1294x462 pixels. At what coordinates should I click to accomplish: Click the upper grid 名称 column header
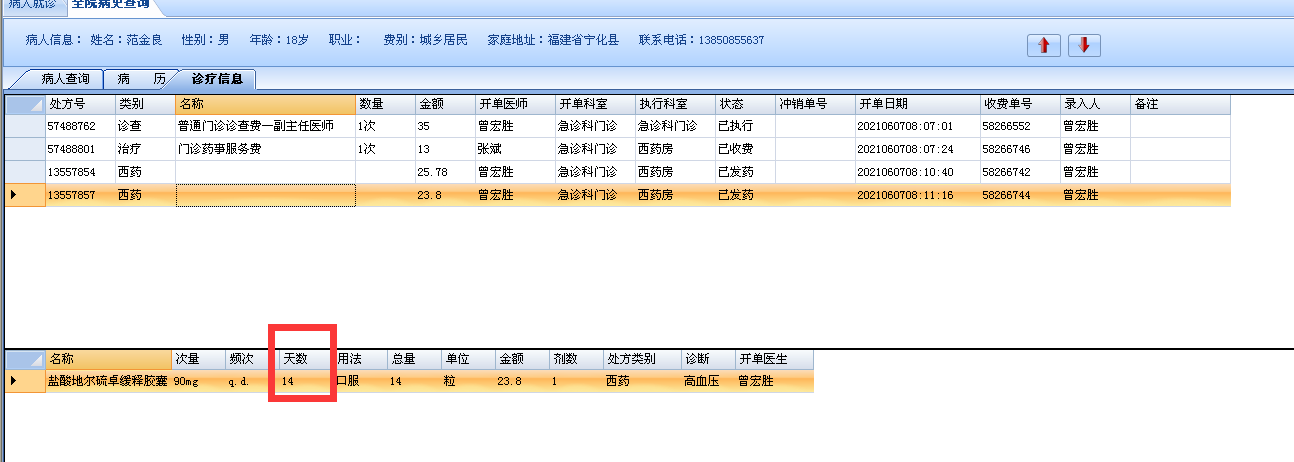(265, 104)
